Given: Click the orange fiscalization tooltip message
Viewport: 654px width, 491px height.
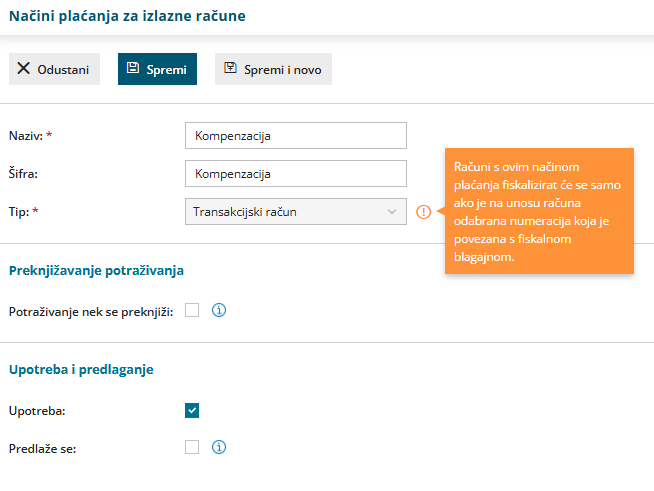Looking at the screenshot, I should (540, 211).
